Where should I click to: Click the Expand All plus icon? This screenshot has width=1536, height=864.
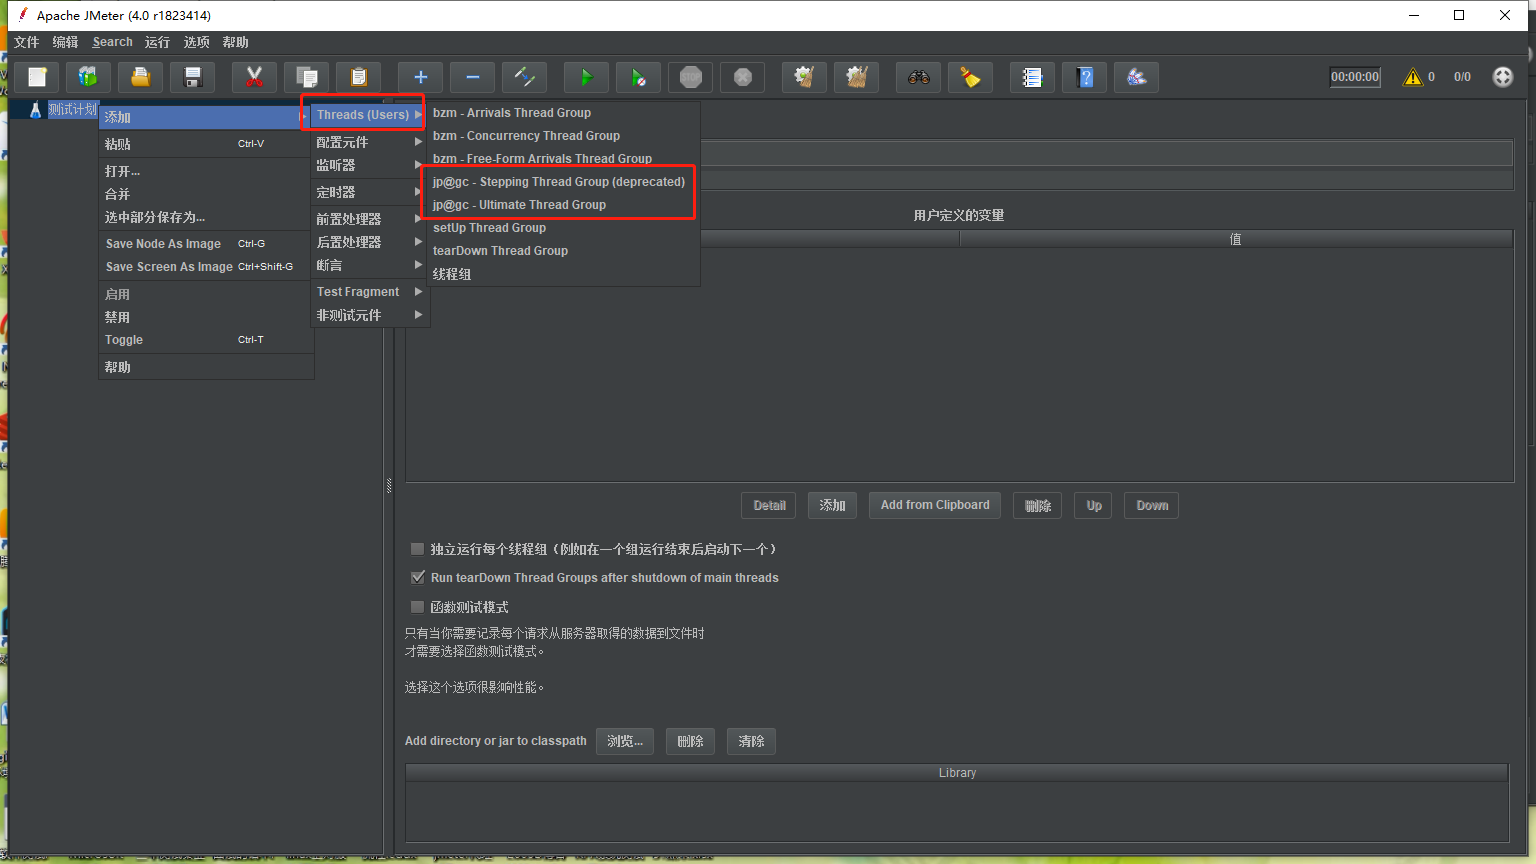[421, 77]
